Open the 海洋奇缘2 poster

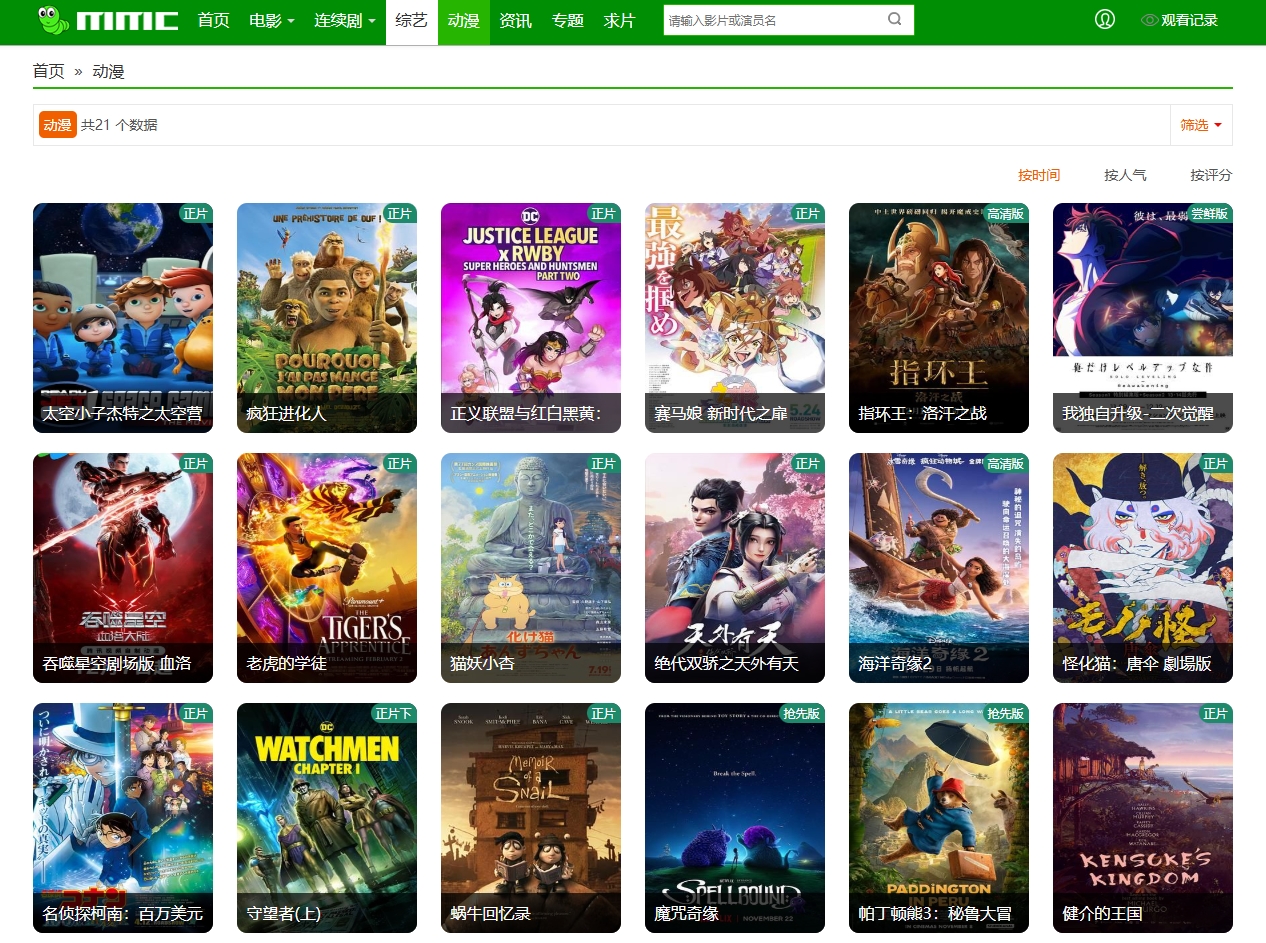pyautogui.click(x=939, y=568)
